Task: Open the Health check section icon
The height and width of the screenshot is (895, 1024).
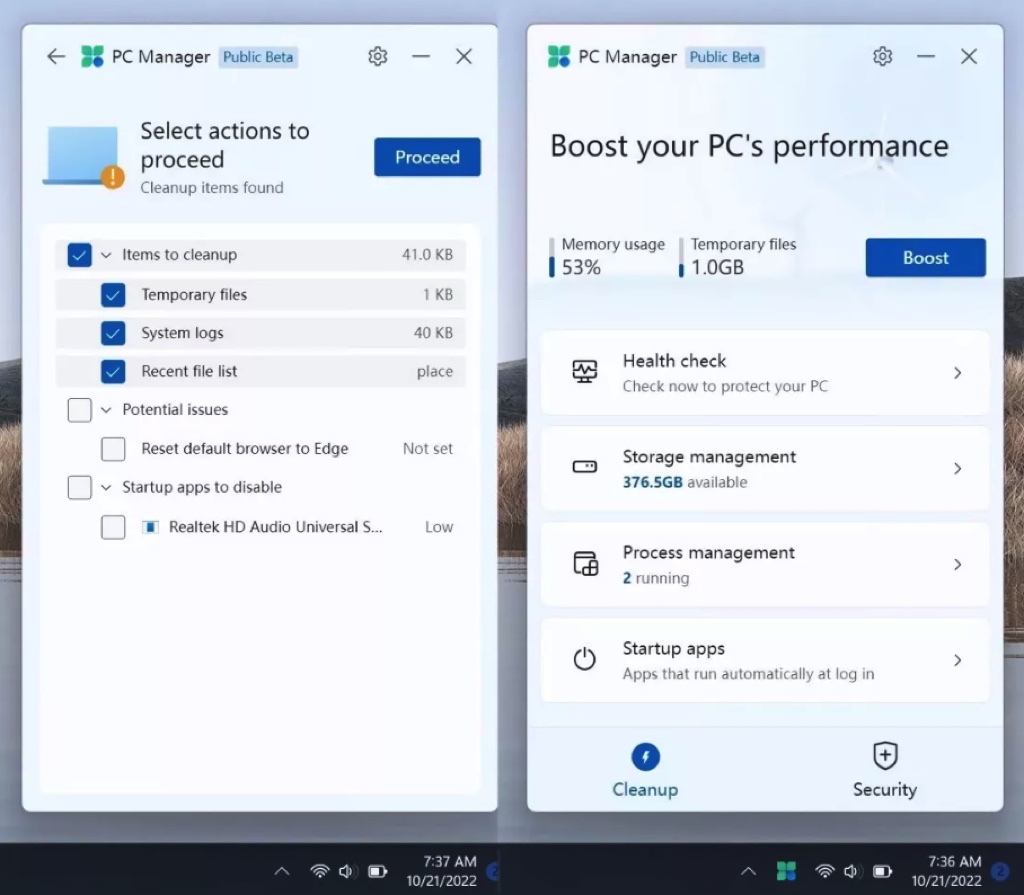Action: (x=584, y=372)
